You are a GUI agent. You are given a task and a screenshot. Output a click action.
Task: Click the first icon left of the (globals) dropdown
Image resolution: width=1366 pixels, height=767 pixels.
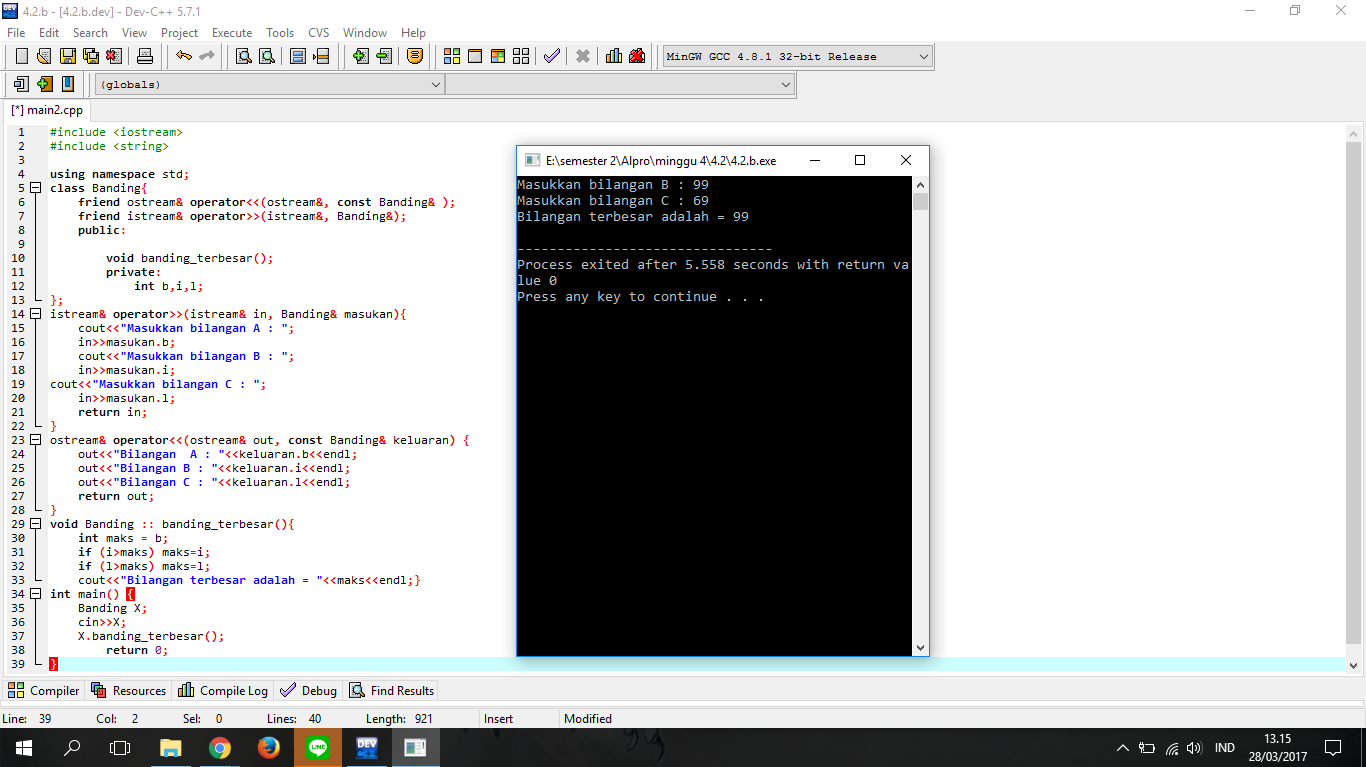pos(21,84)
